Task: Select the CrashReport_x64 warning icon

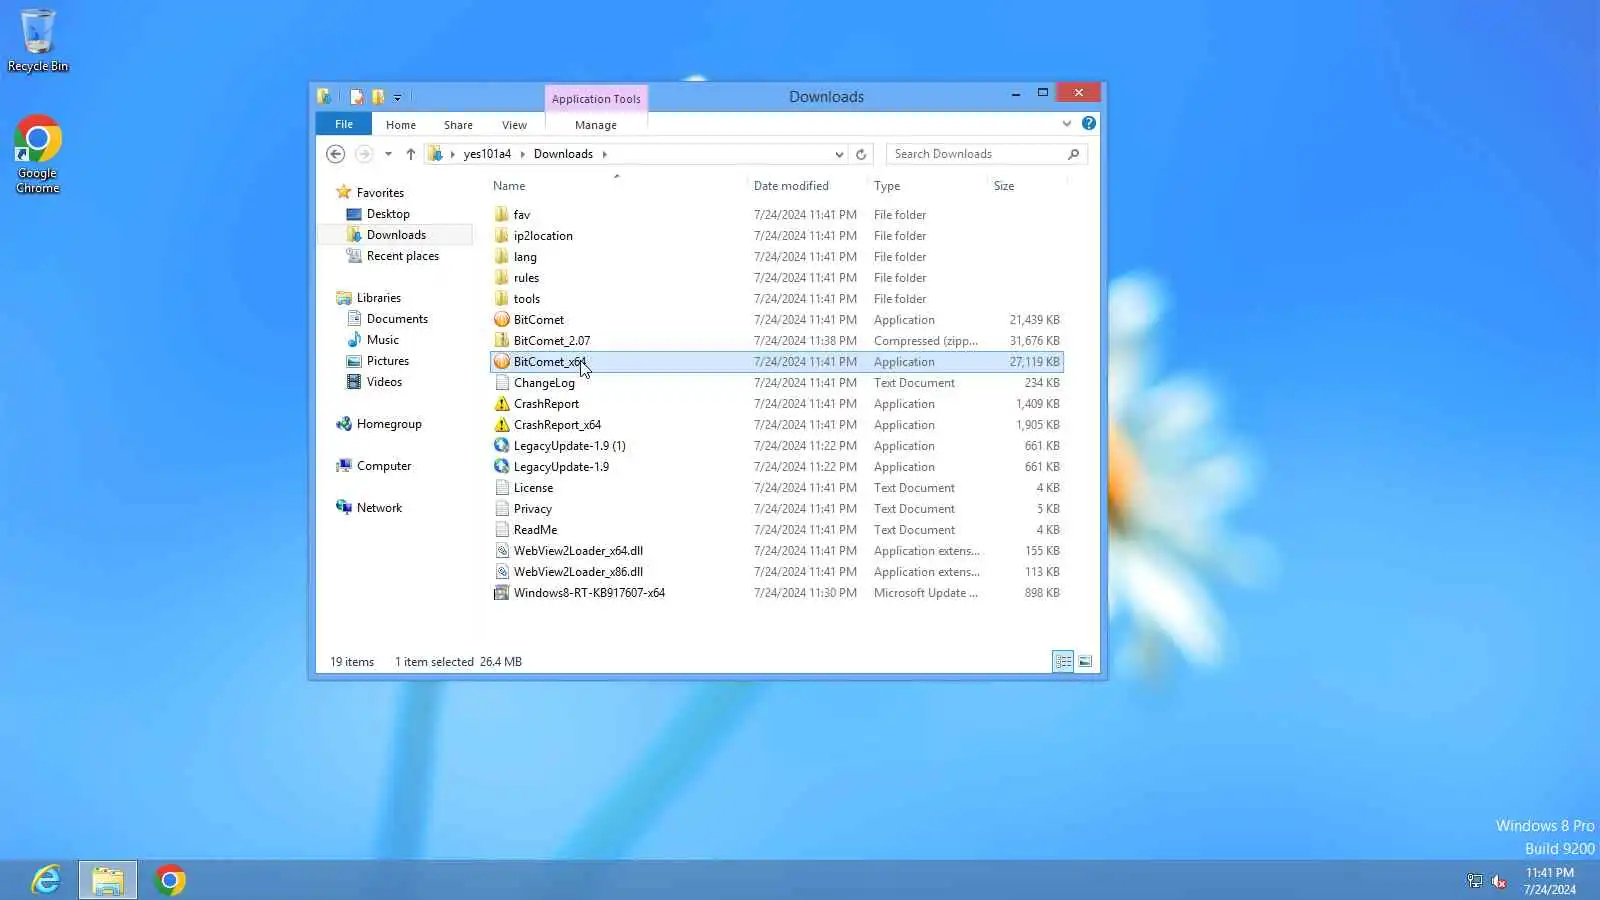Action: click(502, 425)
